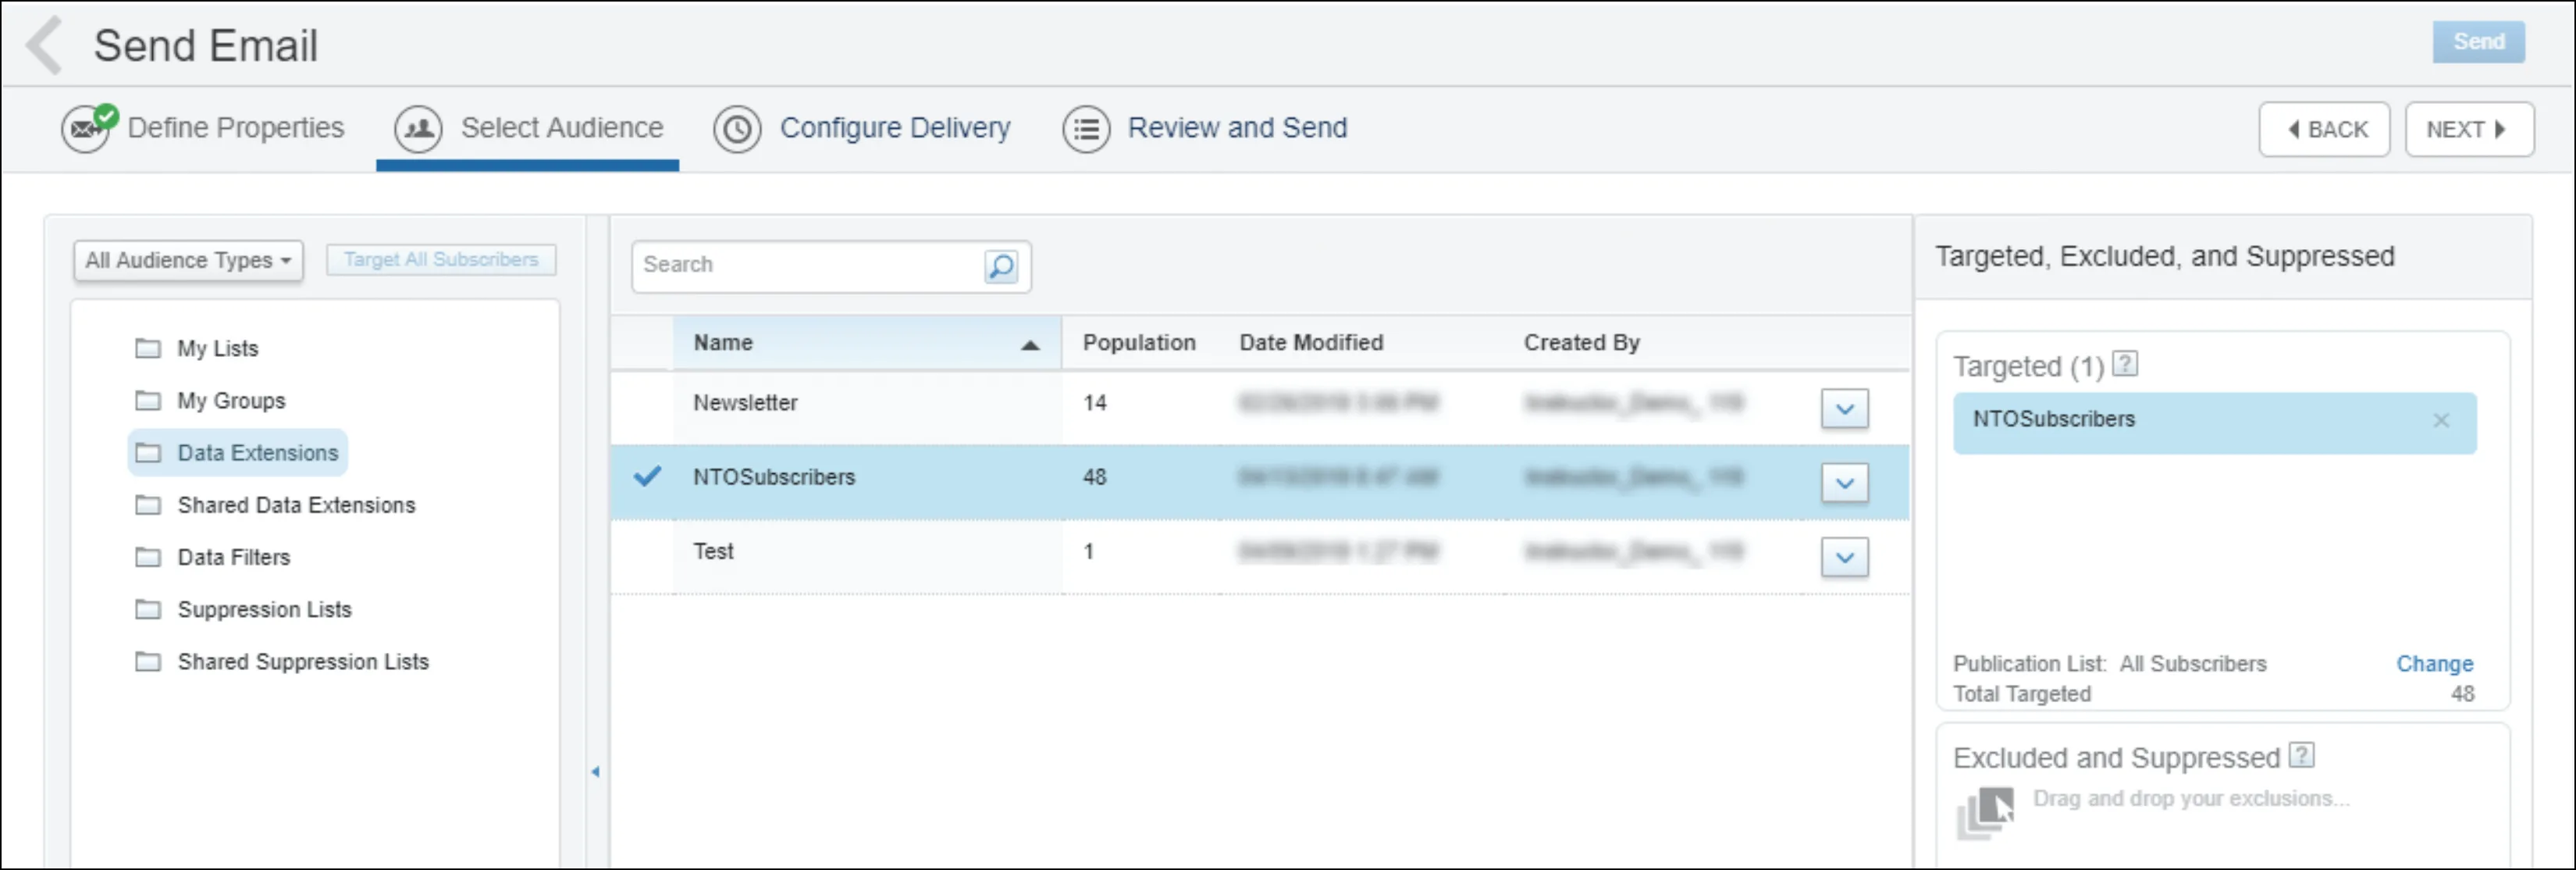Switch to the Configure Delivery tab
2576x870 pixels.
click(x=897, y=127)
